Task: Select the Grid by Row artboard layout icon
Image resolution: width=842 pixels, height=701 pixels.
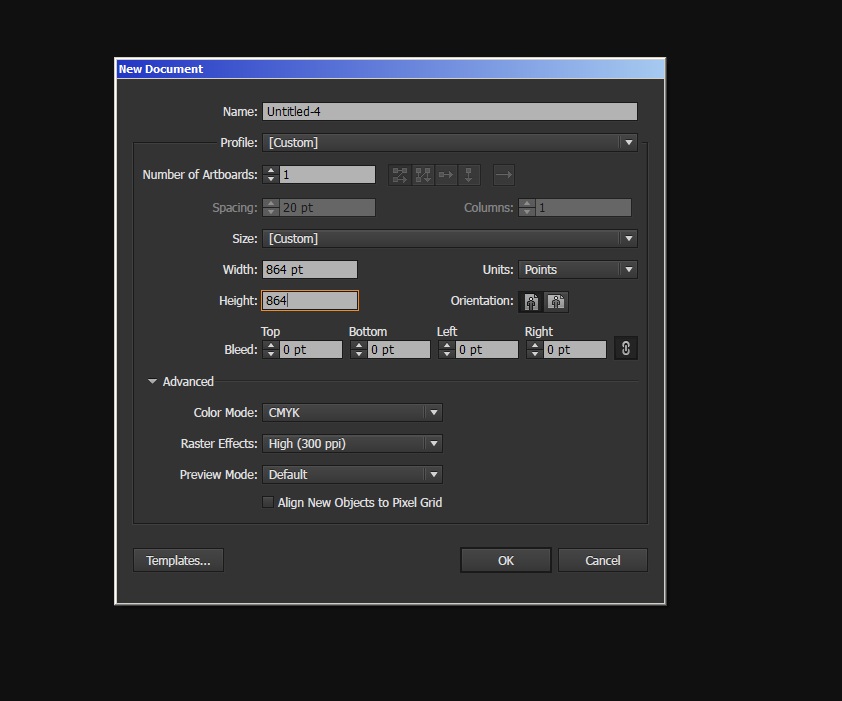Action: coord(400,175)
